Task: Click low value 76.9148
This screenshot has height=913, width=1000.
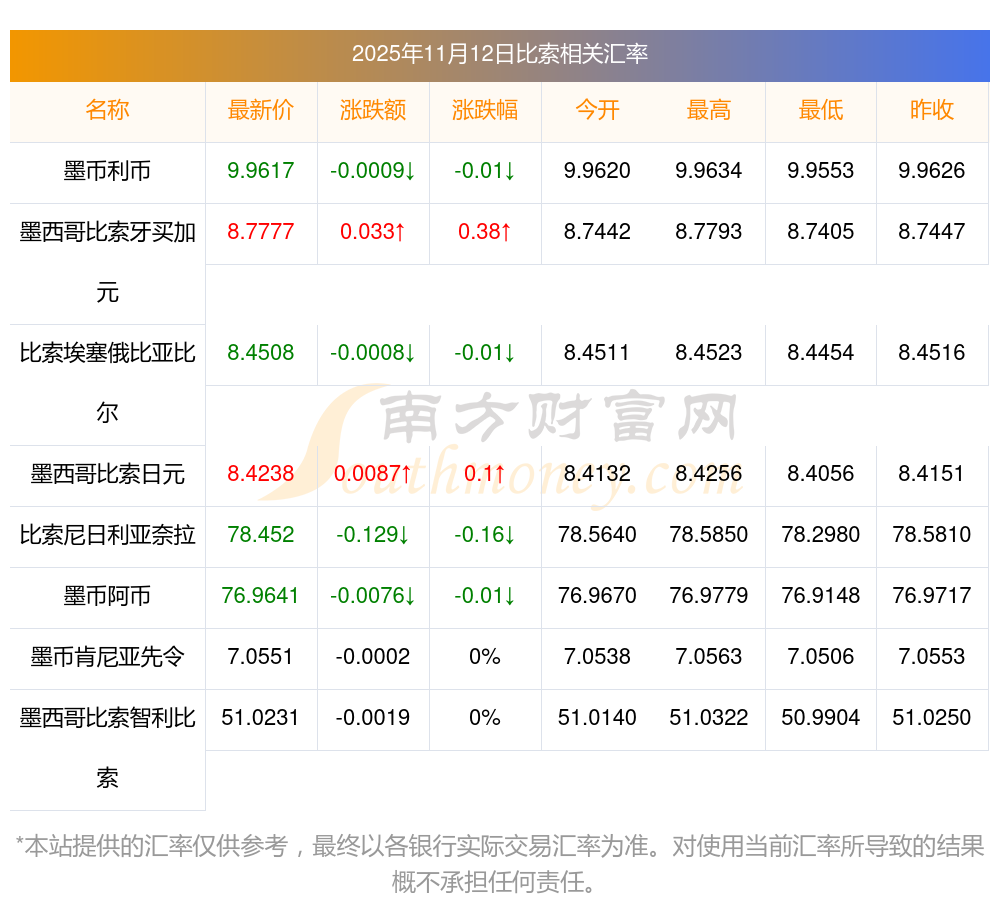Action: [821, 595]
